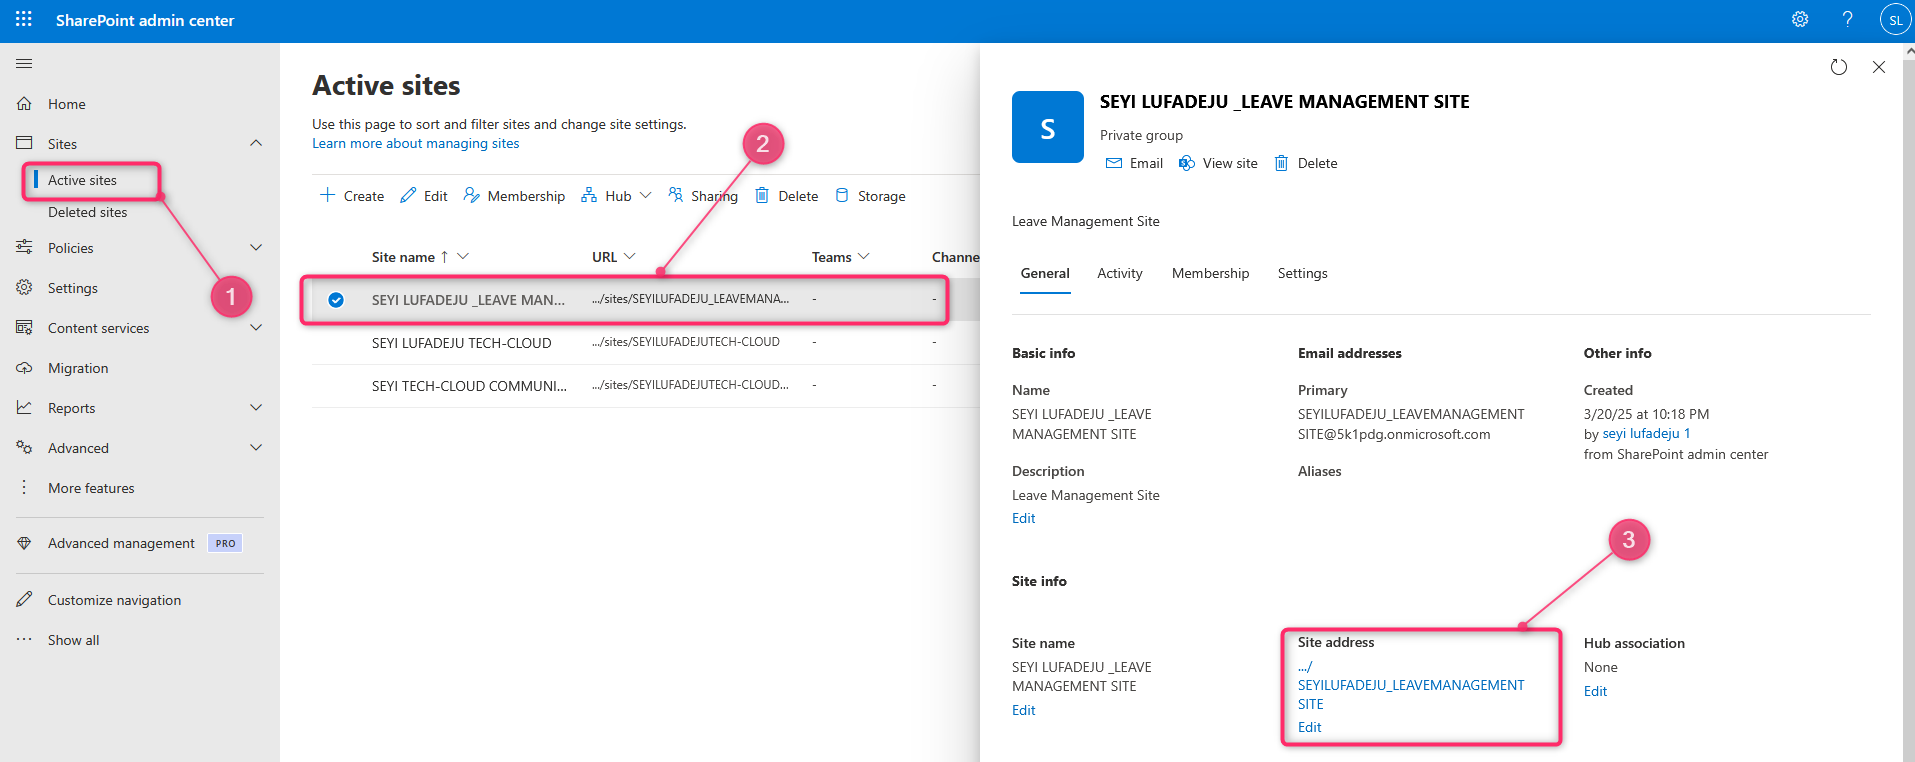This screenshot has width=1915, height=762.
Task: Click the Delete trash icon in toolbar
Action: click(762, 195)
